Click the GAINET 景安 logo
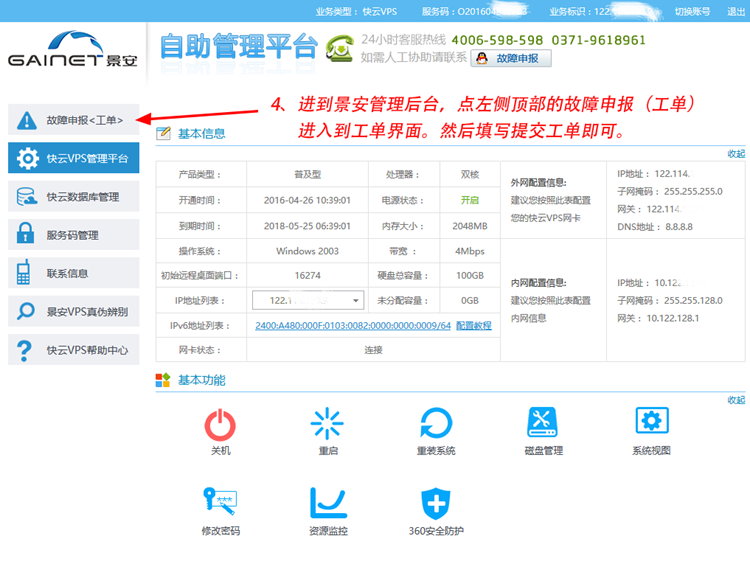The image size is (750, 564). pyautogui.click(x=73, y=49)
